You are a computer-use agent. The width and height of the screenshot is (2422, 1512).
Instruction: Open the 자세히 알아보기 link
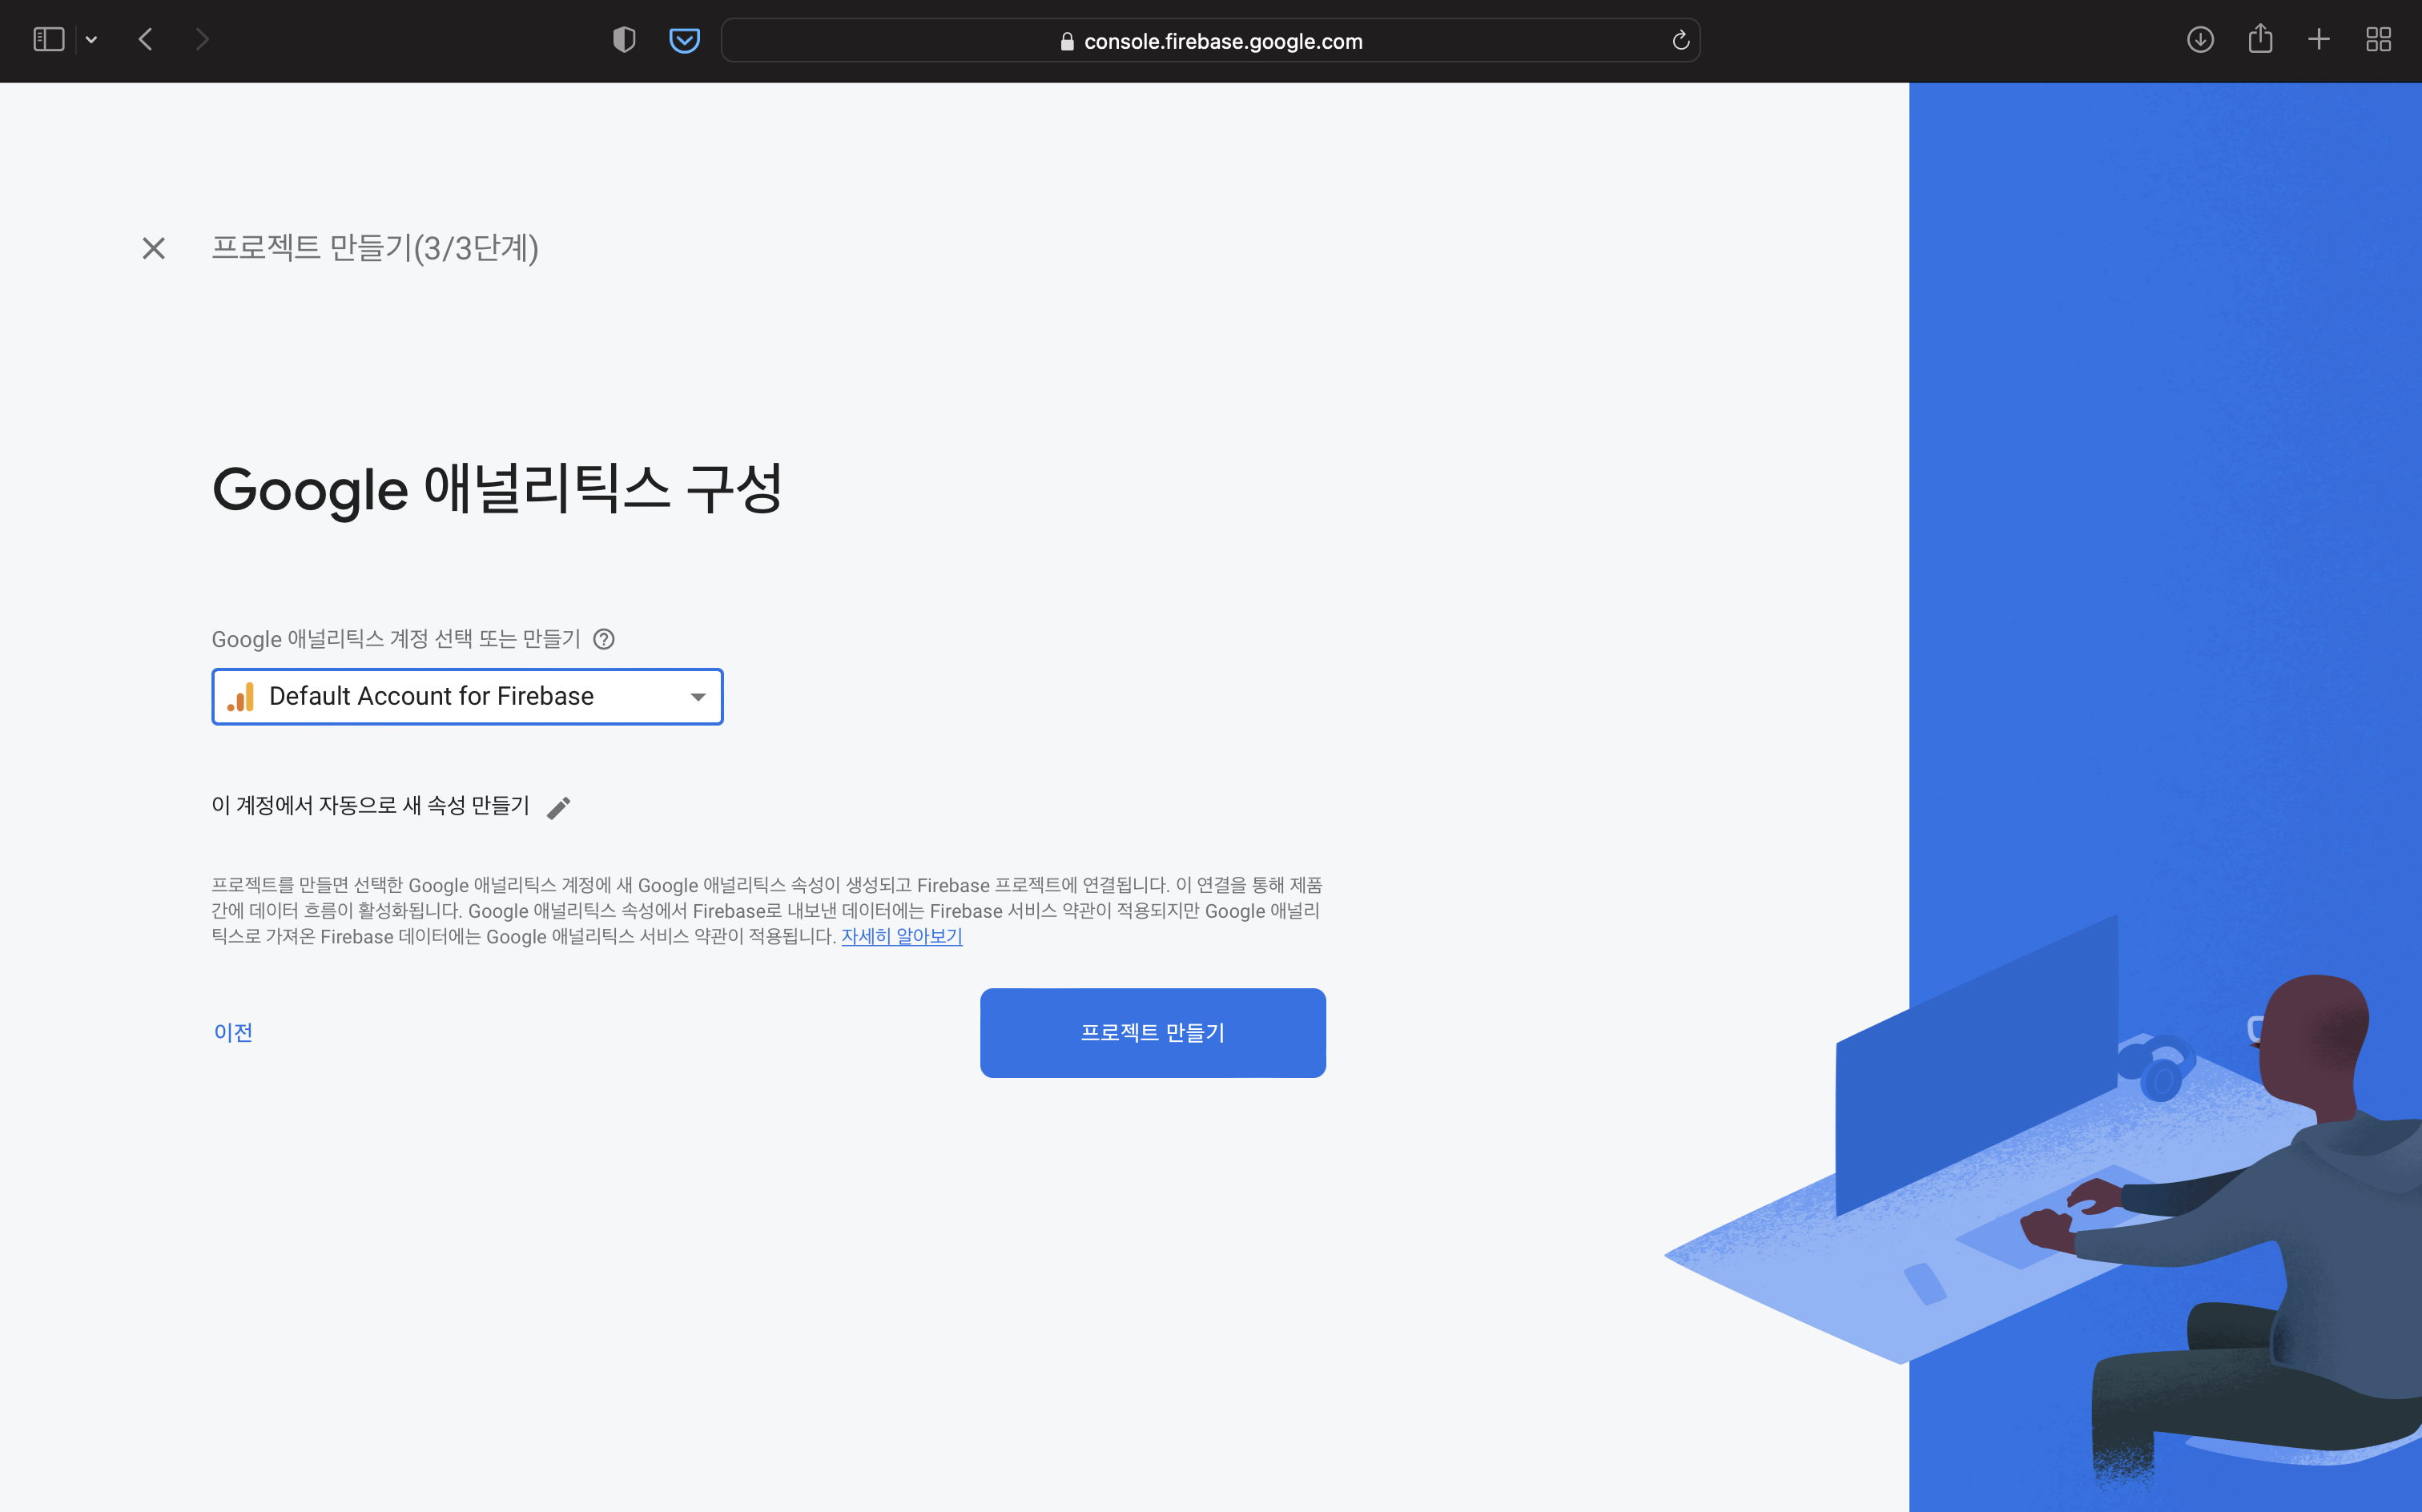(x=901, y=936)
